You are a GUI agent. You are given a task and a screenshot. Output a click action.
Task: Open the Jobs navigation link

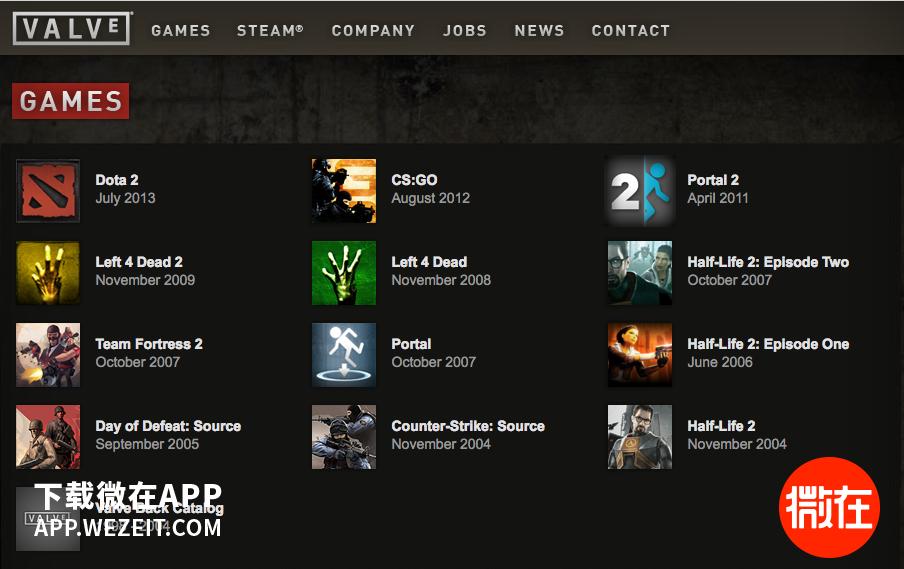[465, 31]
